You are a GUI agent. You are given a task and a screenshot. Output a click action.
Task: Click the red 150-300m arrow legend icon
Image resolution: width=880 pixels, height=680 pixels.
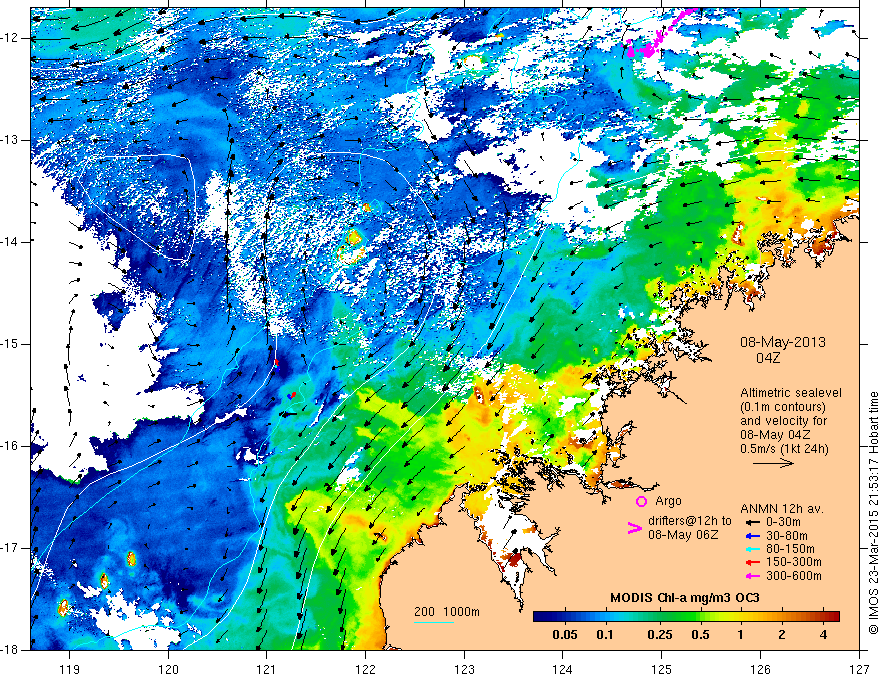click(751, 563)
